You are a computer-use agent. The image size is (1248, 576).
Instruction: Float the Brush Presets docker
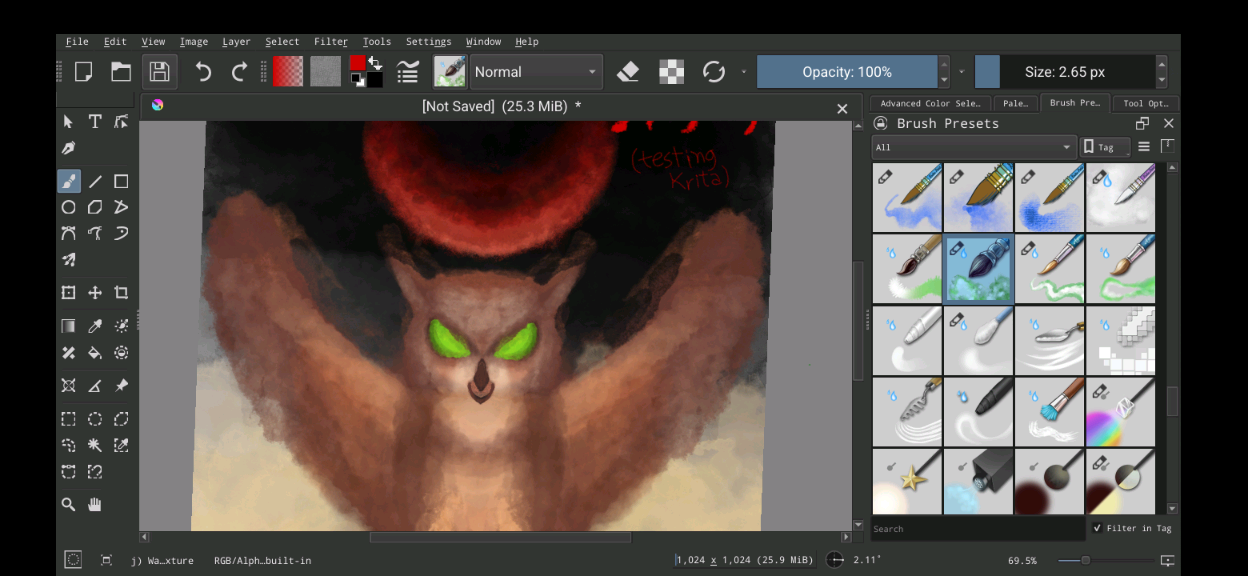[1142, 123]
